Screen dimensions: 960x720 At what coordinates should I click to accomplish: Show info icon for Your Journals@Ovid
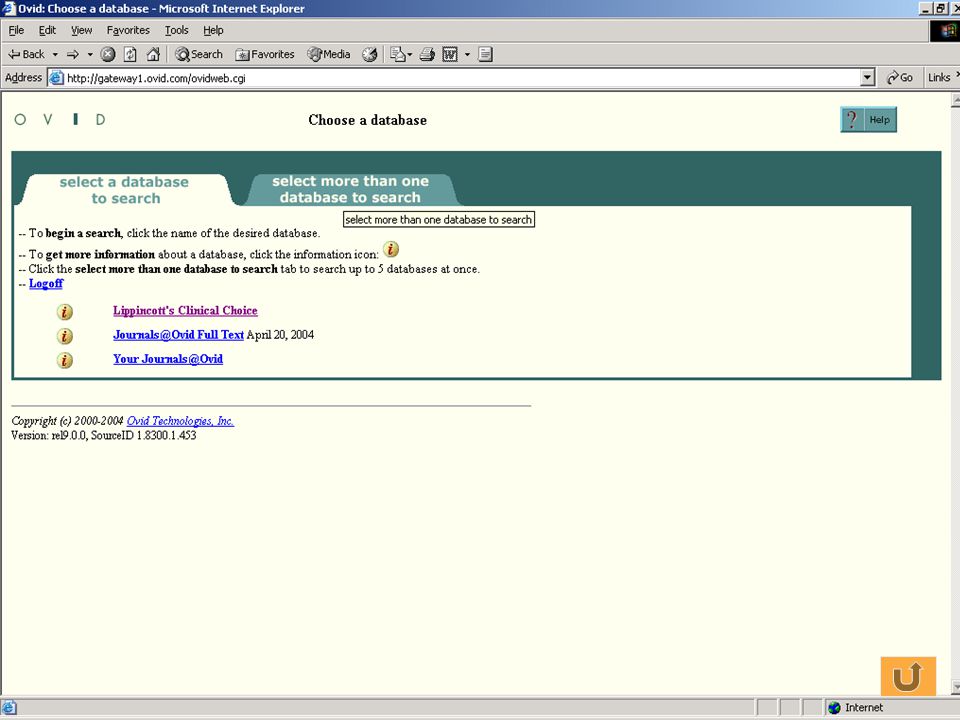(x=64, y=361)
